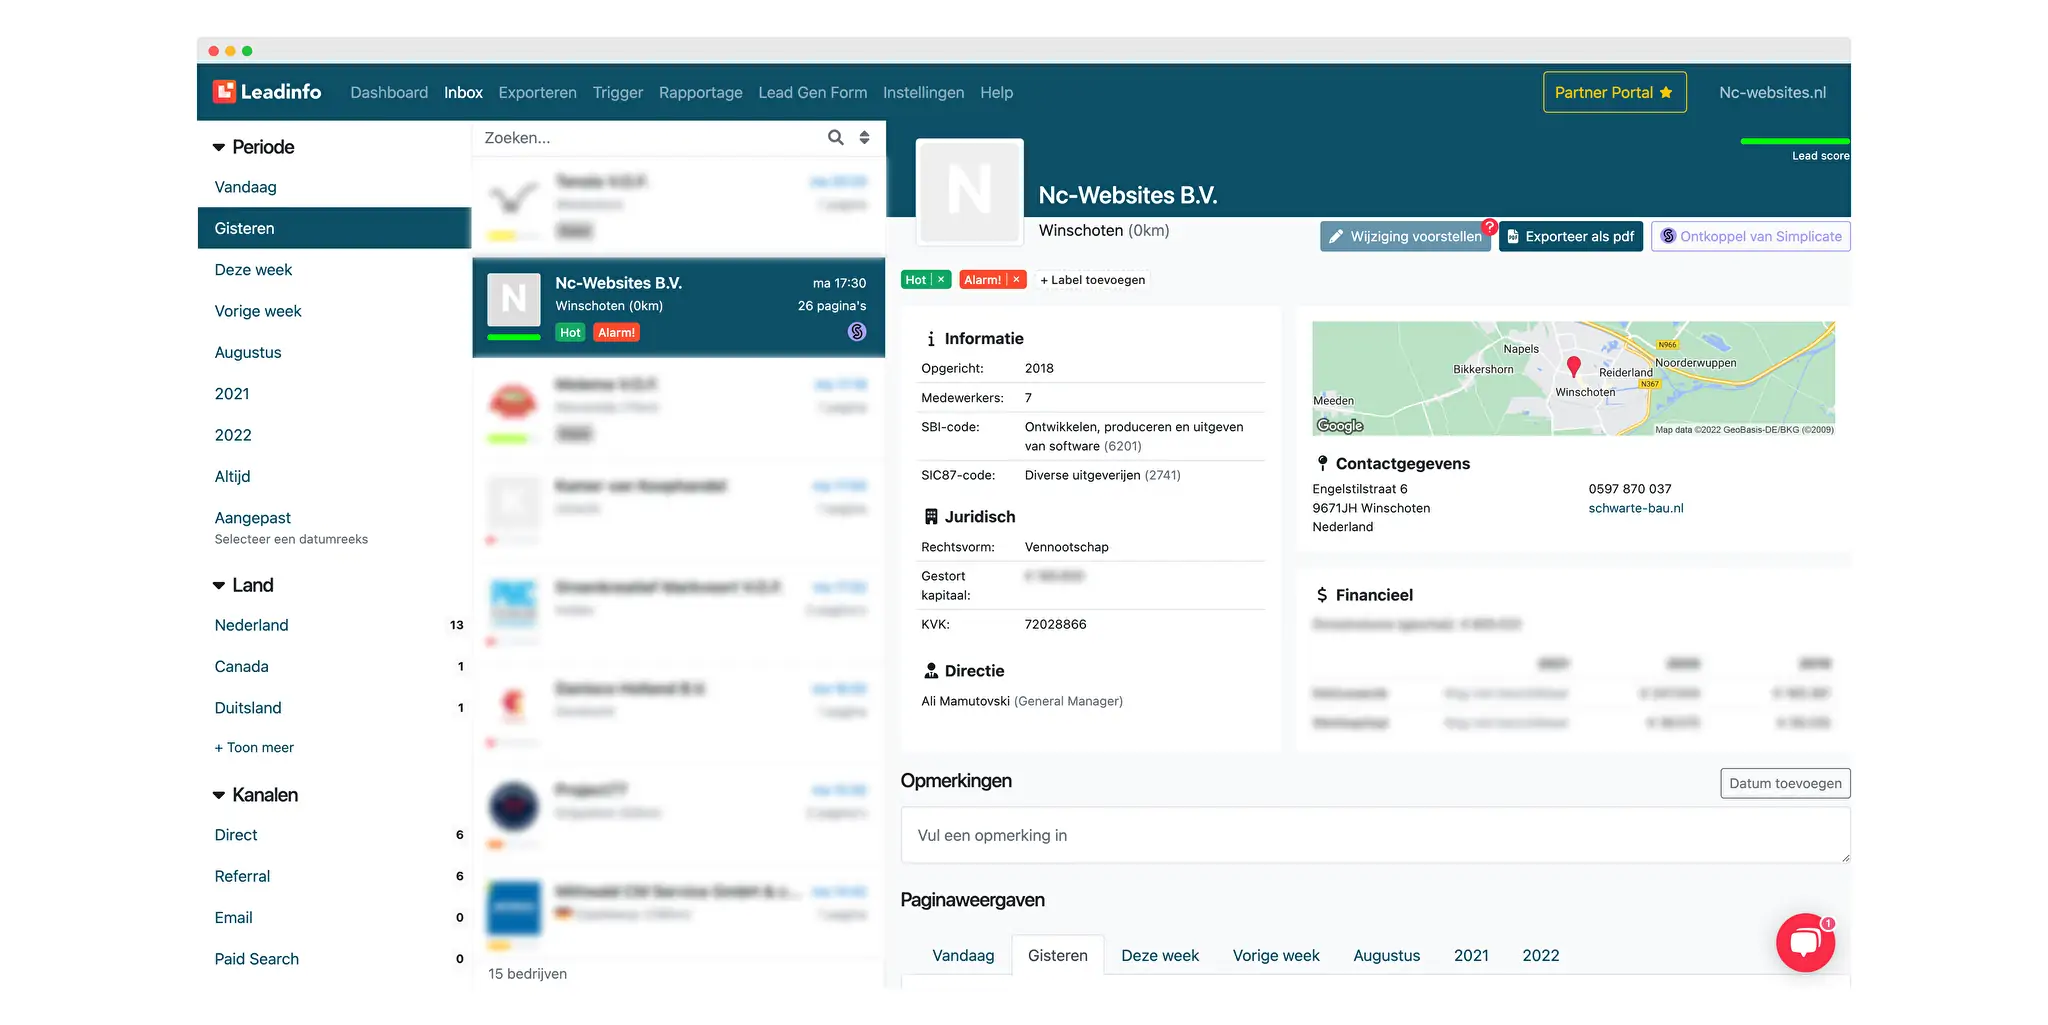Click the Partner Portal button
The height and width of the screenshot is (1025, 2048).
(x=1614, y=92)
